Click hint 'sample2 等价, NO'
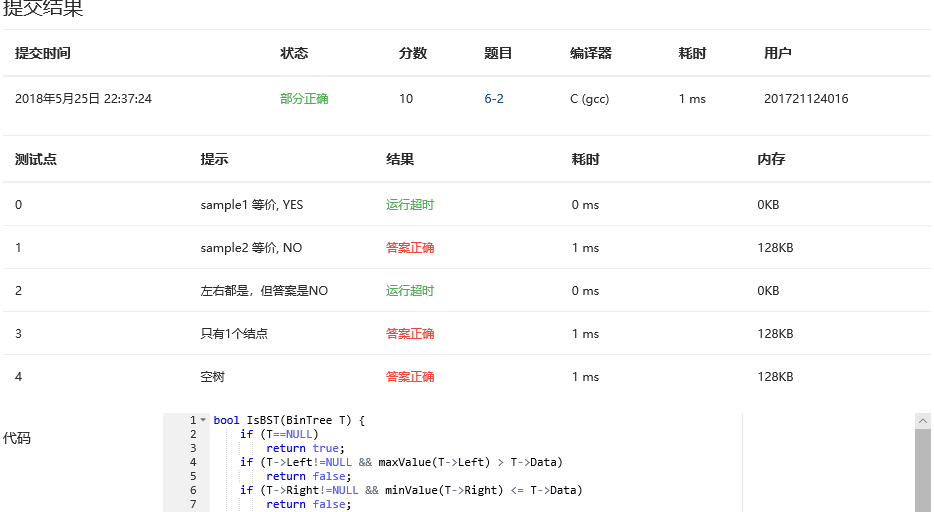The height and width of the screenshot is (512, 934). tap(251, 248)
